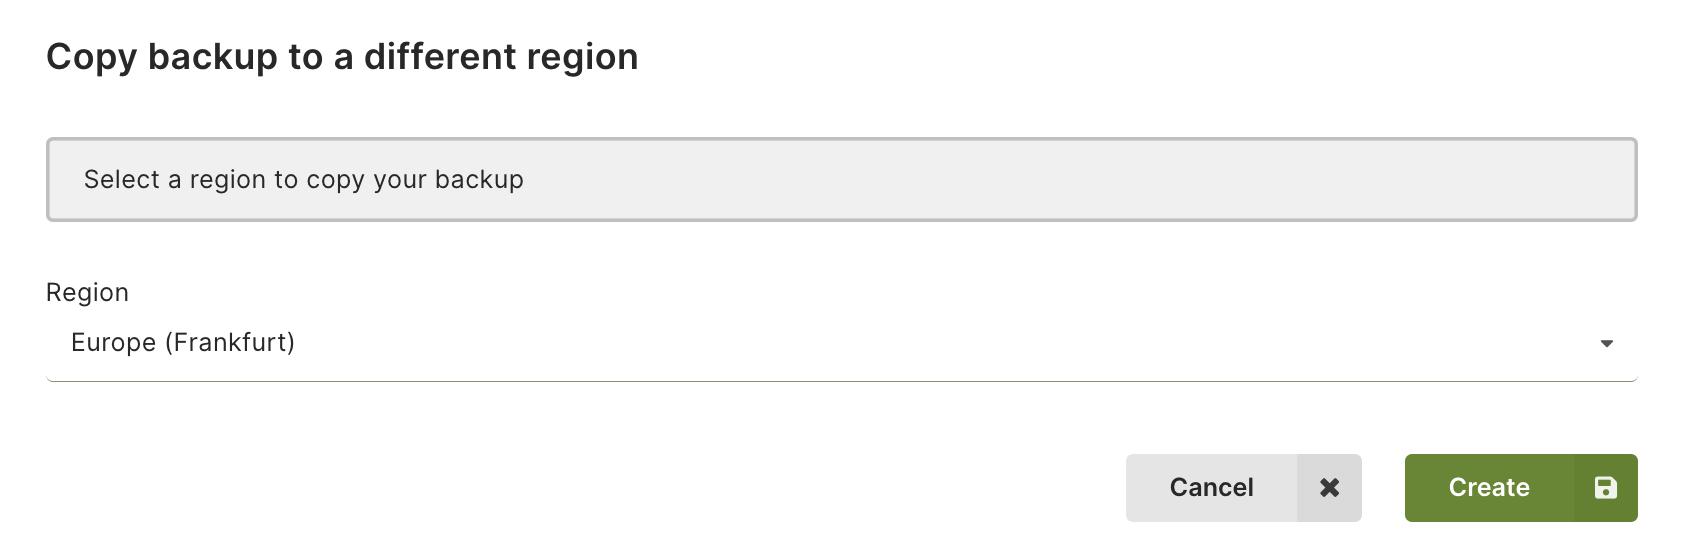Click the Cancel button text
The height and width of the screenshot is (560, 1684).
coord(1211,488)
